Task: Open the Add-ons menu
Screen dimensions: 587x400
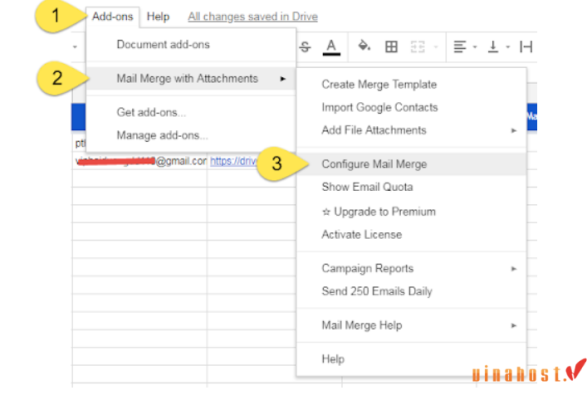Action: click(x=113, y=16)
